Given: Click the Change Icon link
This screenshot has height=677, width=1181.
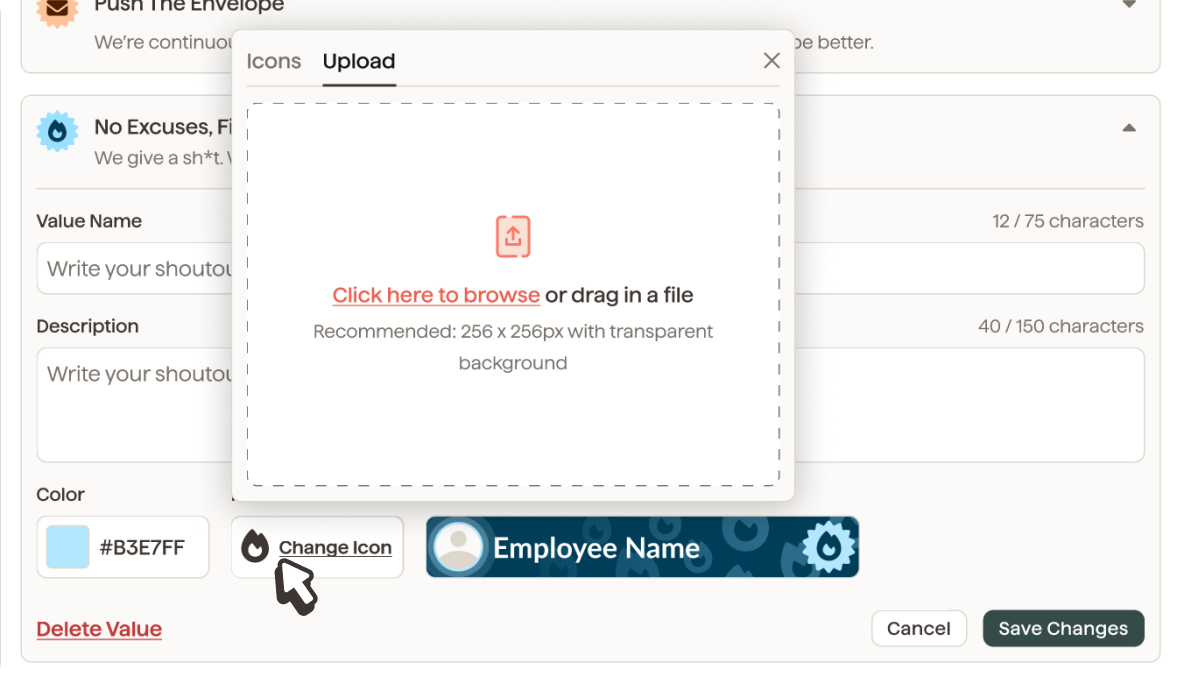Looking at the screenshot, I should 335,547.
